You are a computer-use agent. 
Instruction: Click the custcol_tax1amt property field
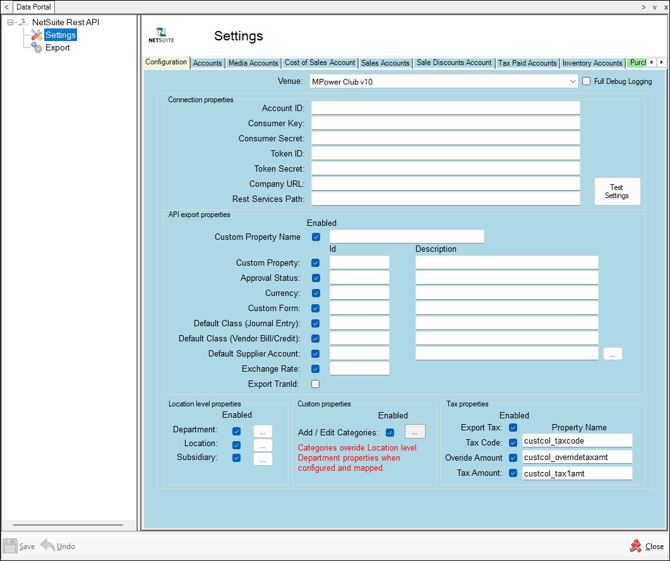click(x=577, y=473)
